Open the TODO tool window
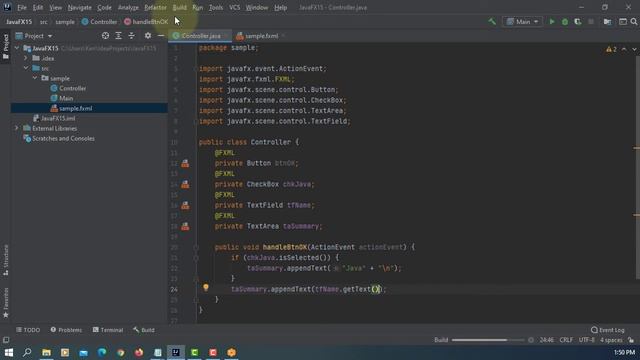The width and height of the screenshot is (640, 360). (28, 330)
